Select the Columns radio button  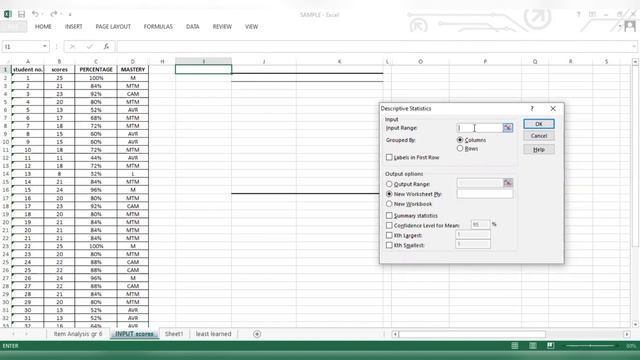(x=460, y=140)
